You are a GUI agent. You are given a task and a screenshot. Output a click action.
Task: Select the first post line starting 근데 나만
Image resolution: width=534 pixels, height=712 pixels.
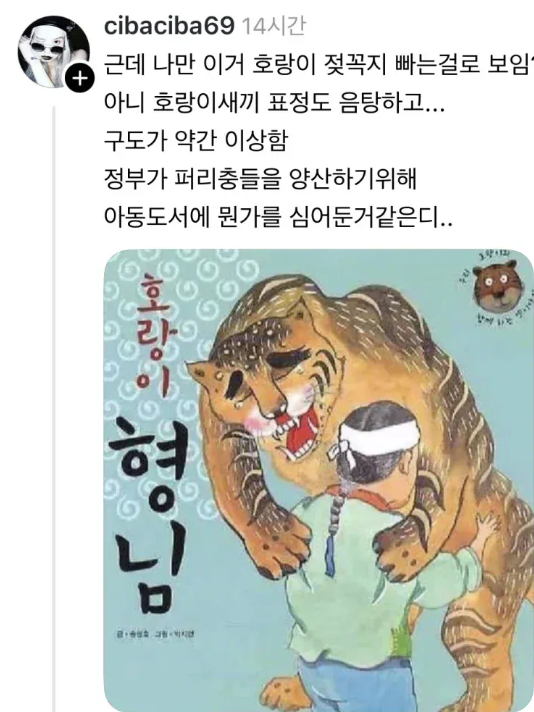coord(319,65)
